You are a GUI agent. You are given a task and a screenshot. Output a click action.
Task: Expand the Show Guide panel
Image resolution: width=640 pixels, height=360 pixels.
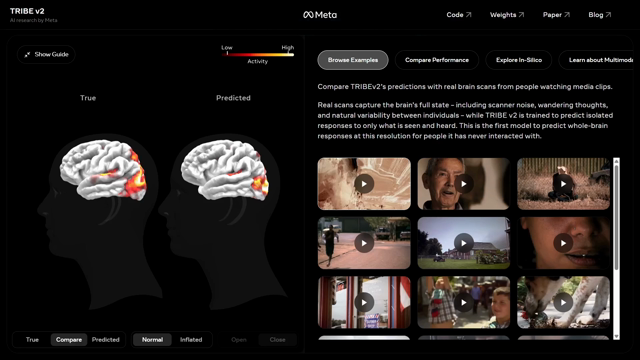[x=46, y=54]
